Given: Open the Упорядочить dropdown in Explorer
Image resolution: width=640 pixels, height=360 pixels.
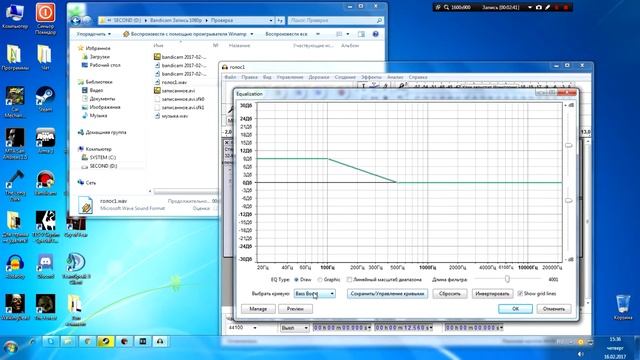Looking at the screenshot, I should point(93,34).
